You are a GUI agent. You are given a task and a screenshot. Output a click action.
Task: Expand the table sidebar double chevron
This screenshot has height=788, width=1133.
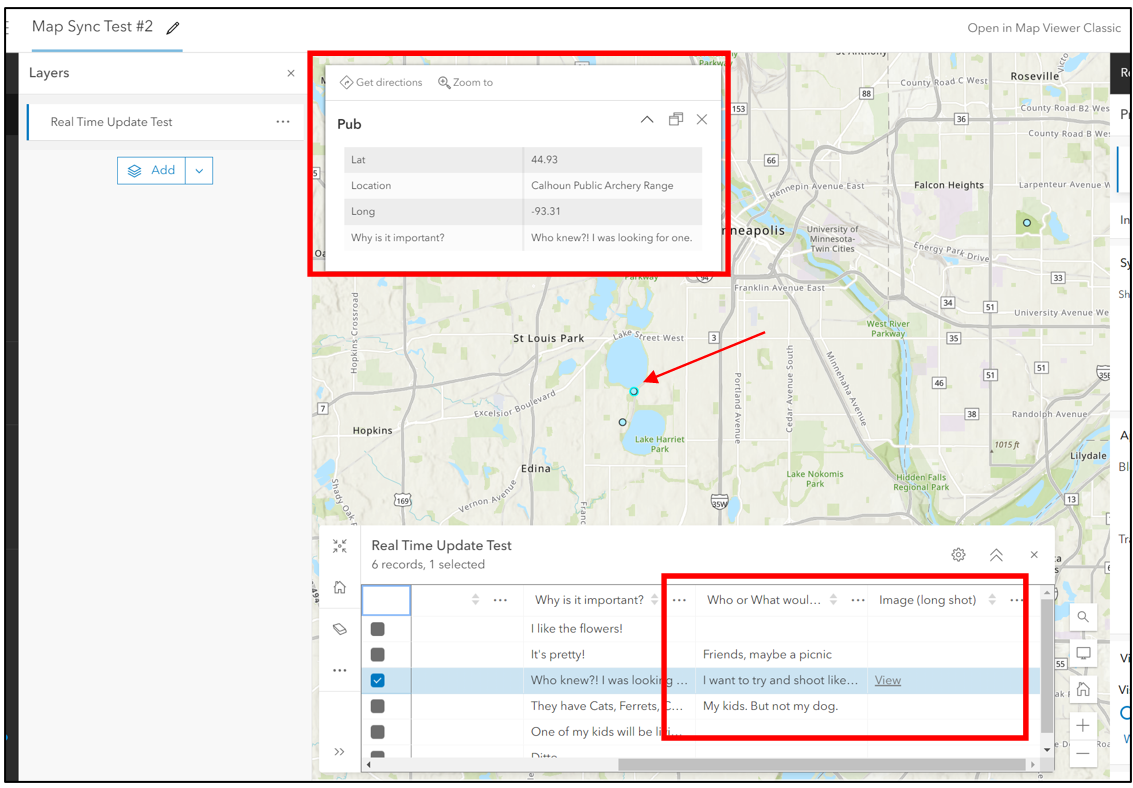coord(339,751)
